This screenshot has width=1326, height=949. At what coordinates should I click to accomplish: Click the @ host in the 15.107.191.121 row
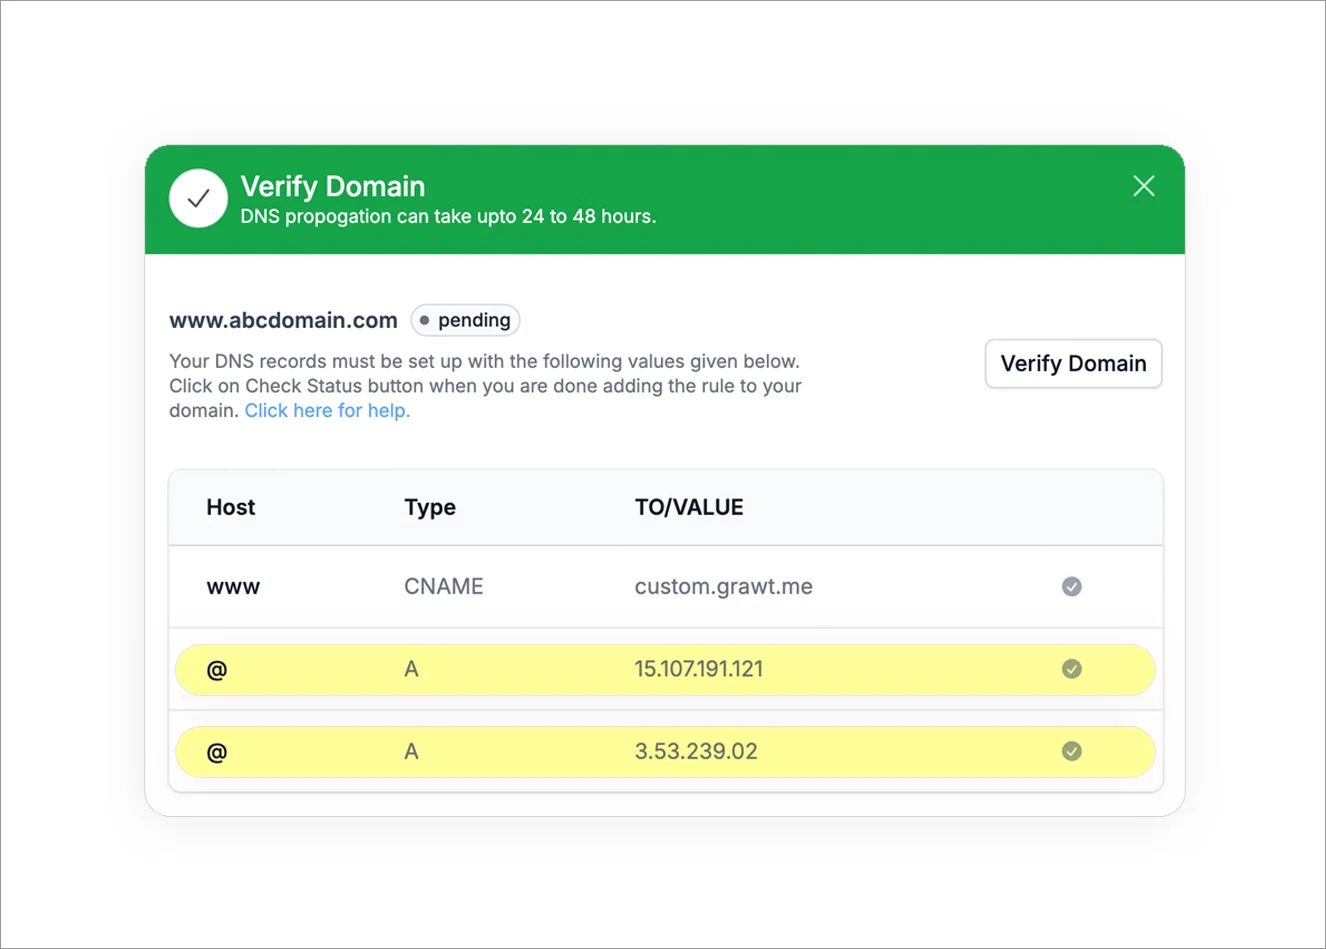[217, 670]
